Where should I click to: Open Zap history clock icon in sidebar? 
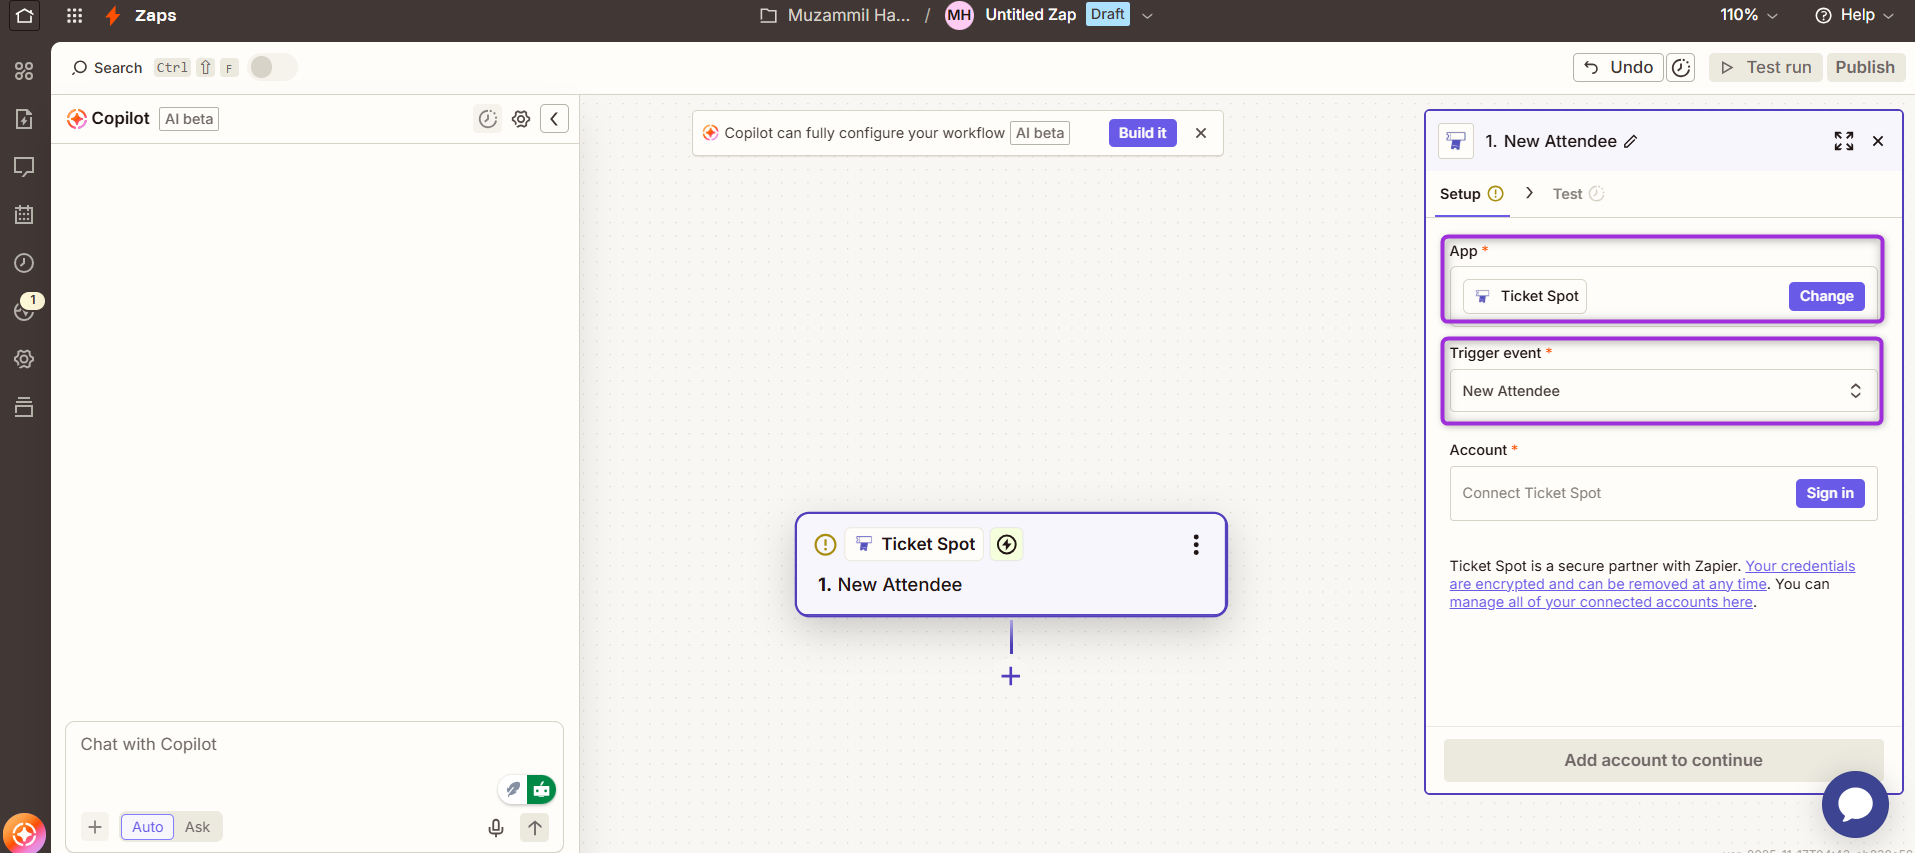(24, 263)
